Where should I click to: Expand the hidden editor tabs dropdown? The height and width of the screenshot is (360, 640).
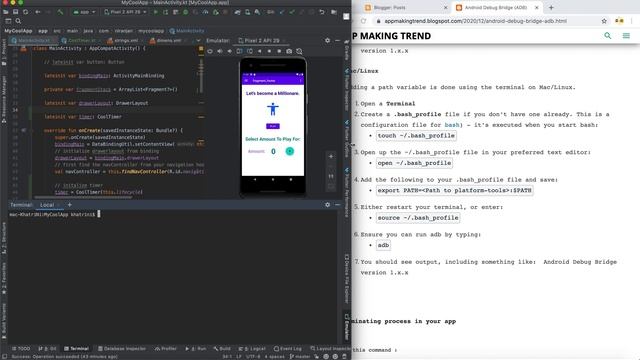pos(198,40)
